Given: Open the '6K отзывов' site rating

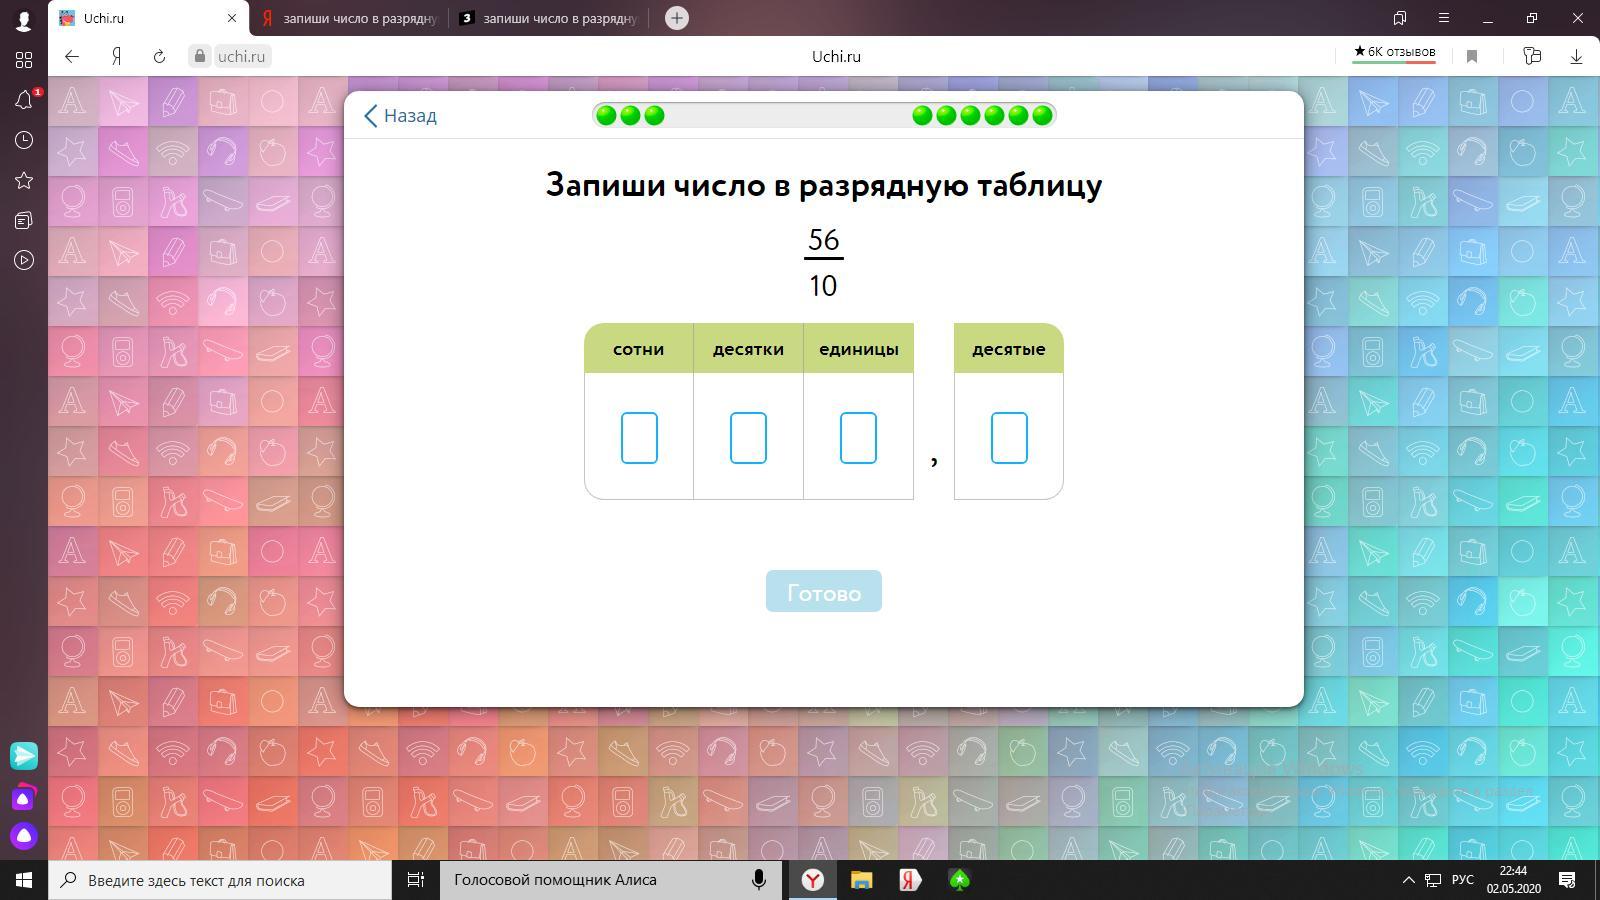Looking at the screenshot, I should pos(1394,53).
